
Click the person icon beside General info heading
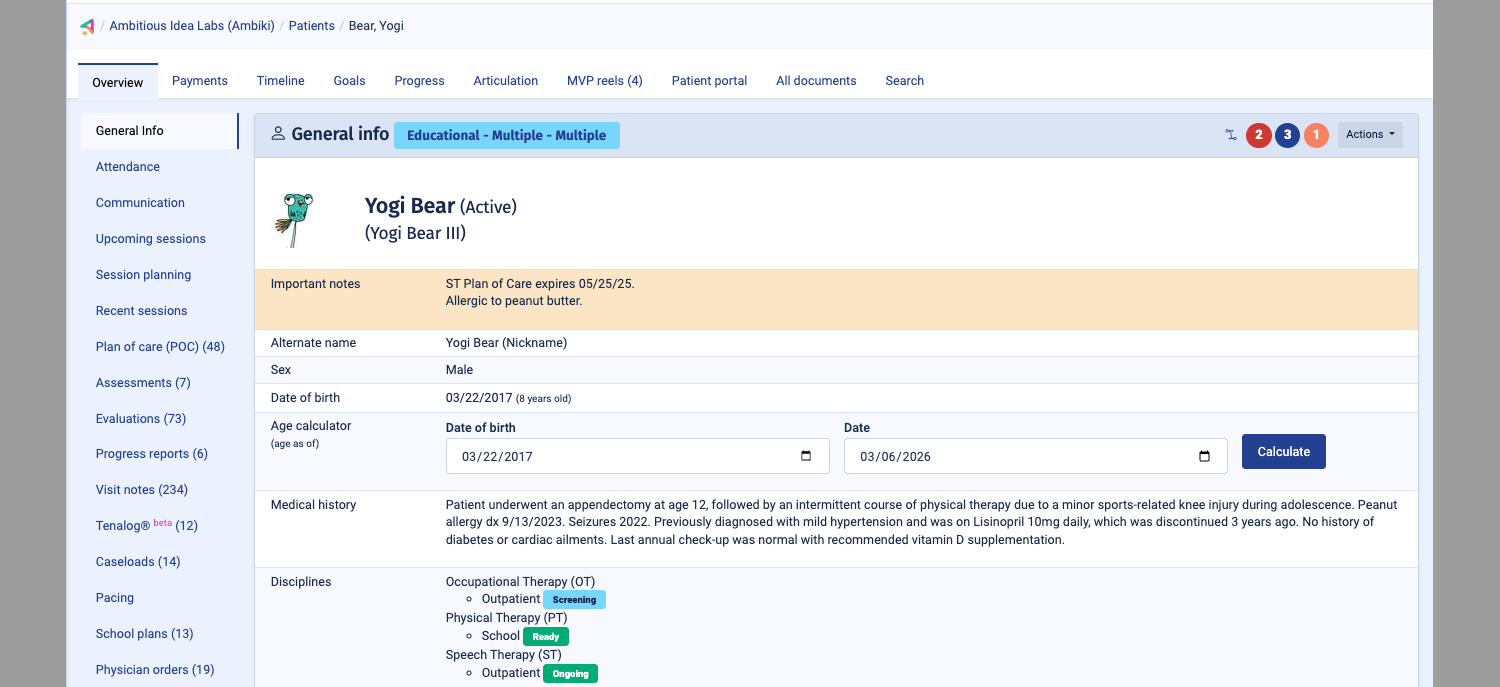pos(277,133)
